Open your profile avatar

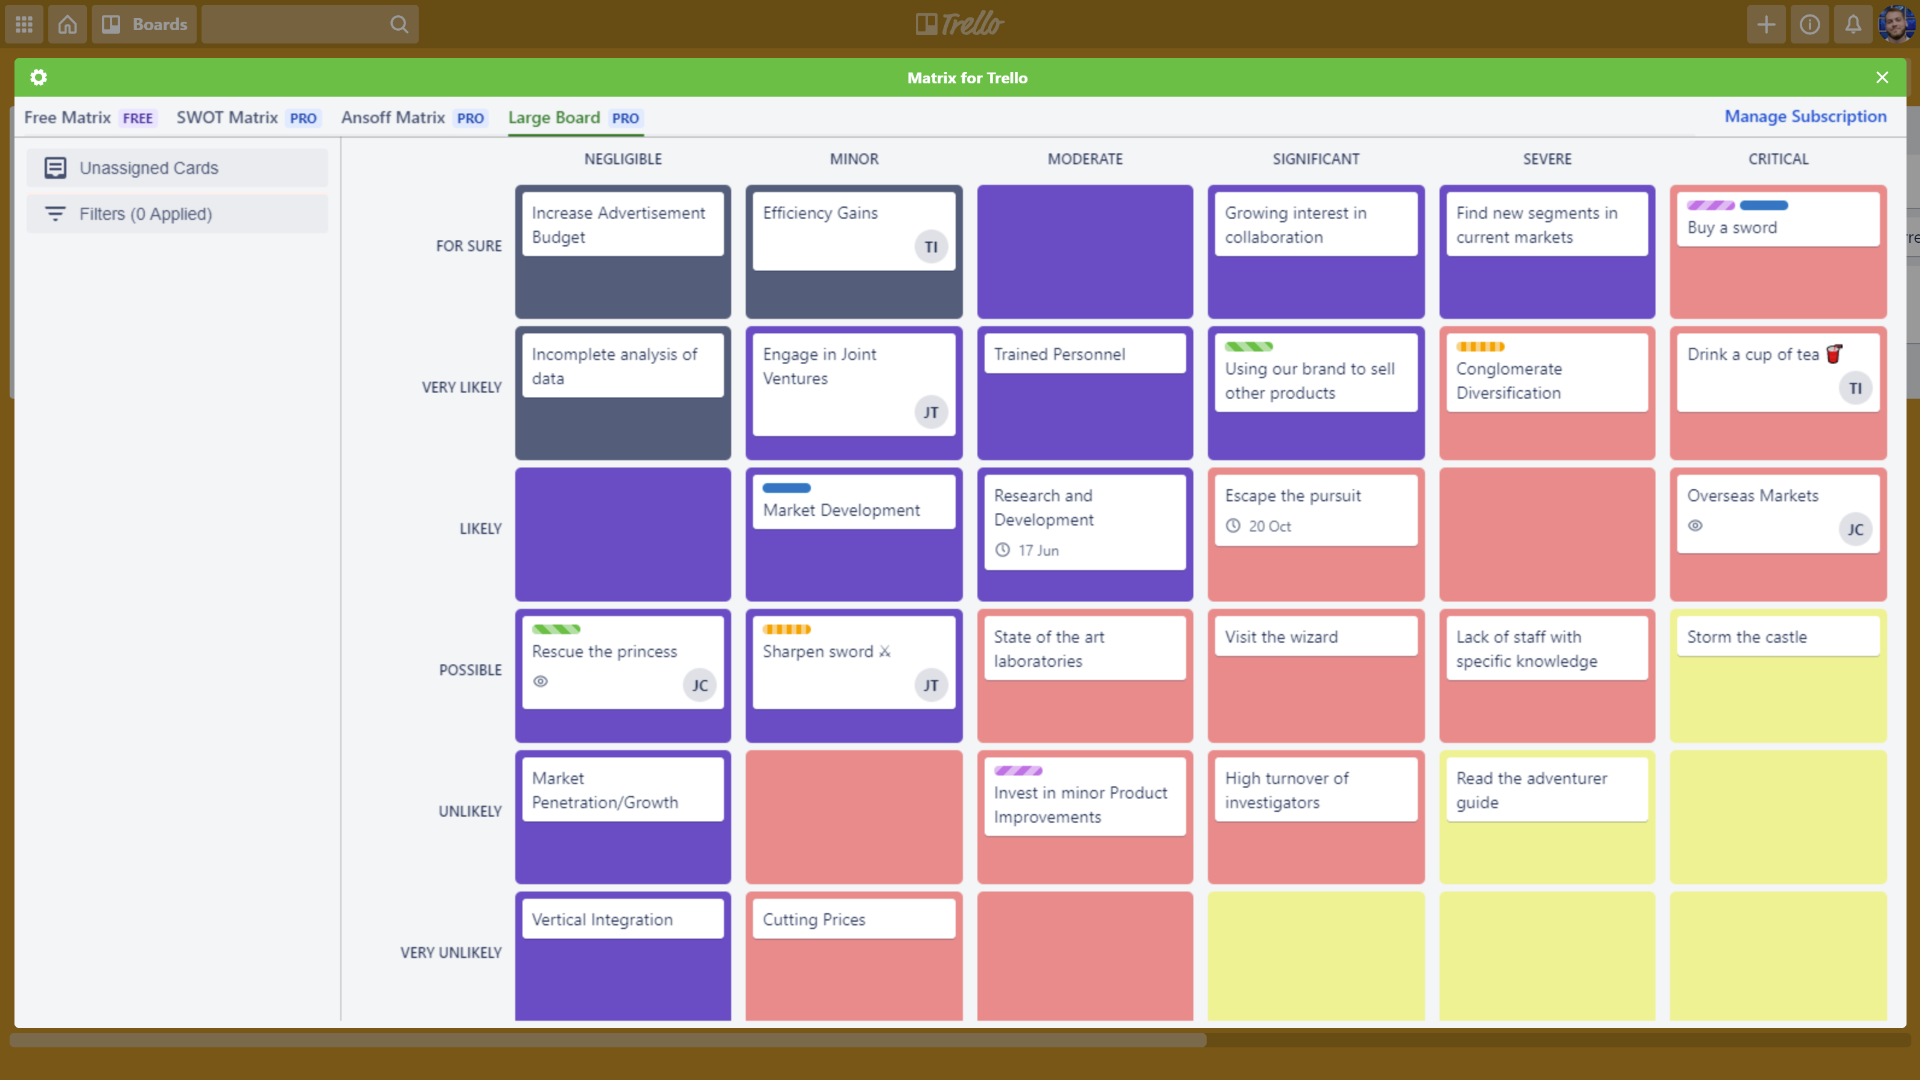tap(1896, 24)
